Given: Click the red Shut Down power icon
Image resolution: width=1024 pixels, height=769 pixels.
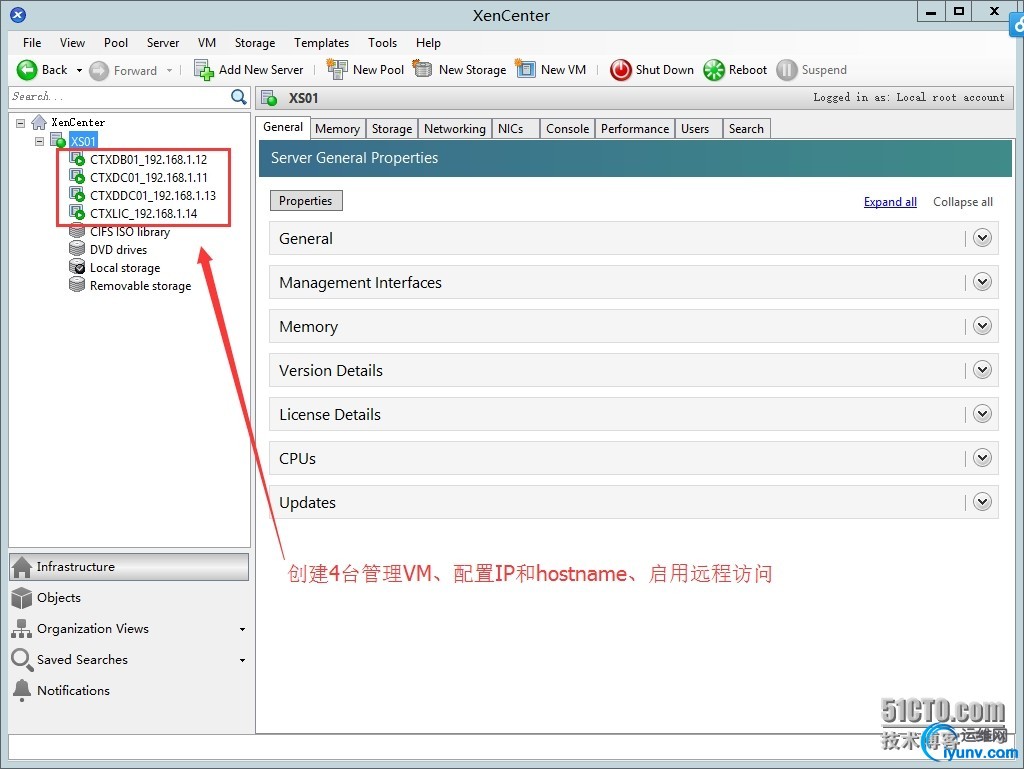Looking at the screenshot, I should [x=620, y=70].
